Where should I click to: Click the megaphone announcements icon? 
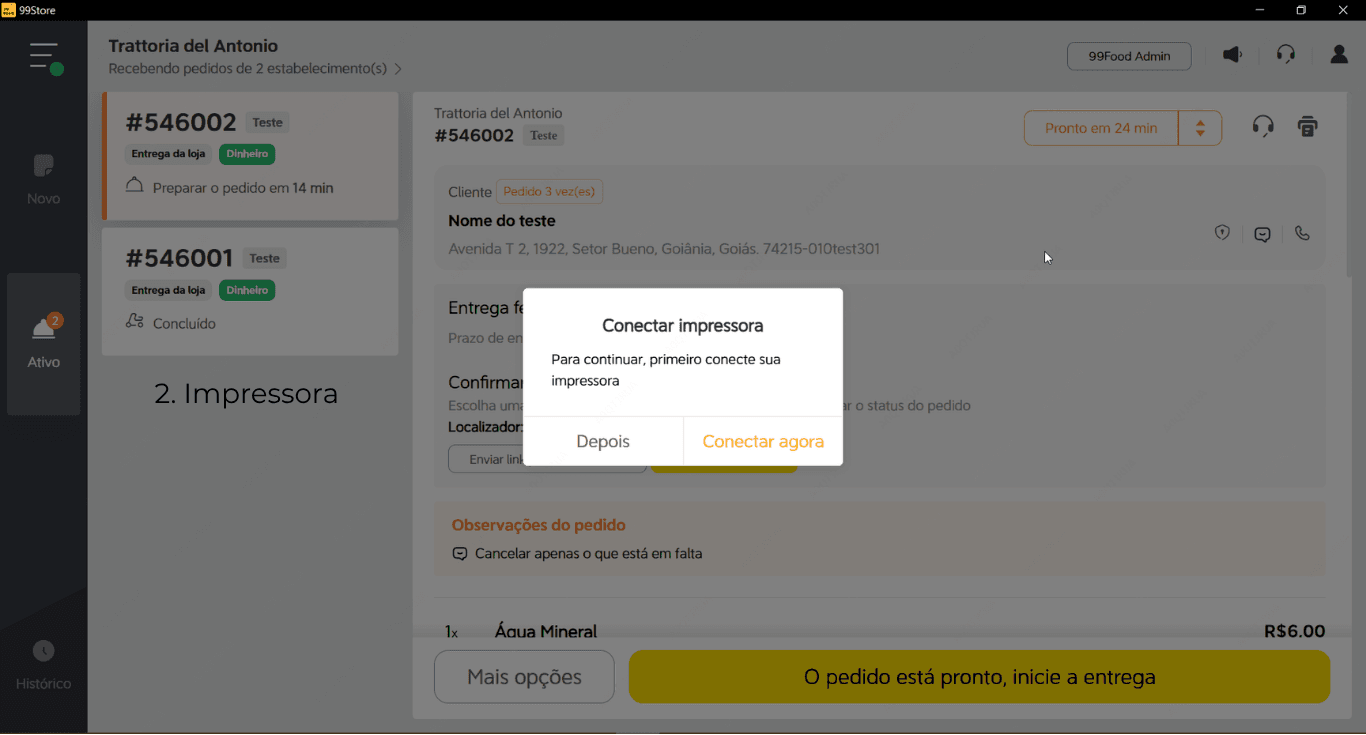(1233, 55)
